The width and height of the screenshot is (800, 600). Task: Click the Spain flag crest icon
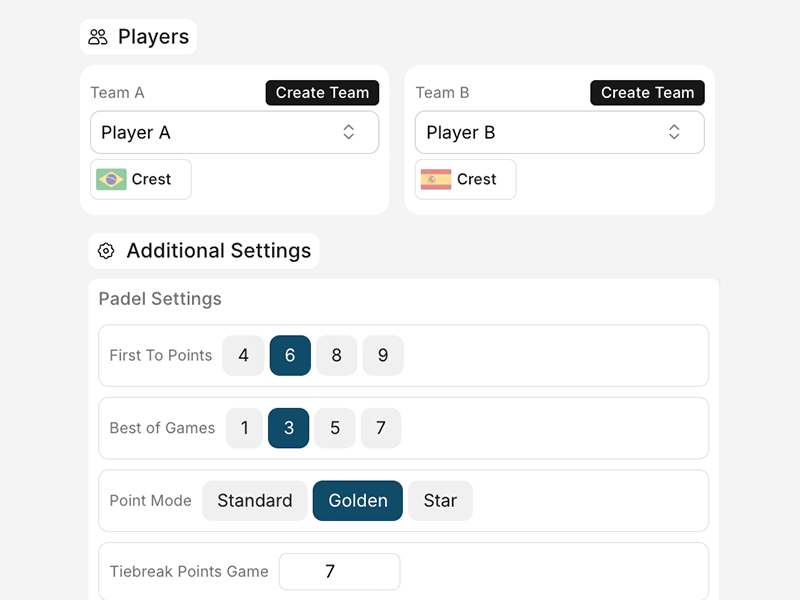pos(436,179)
